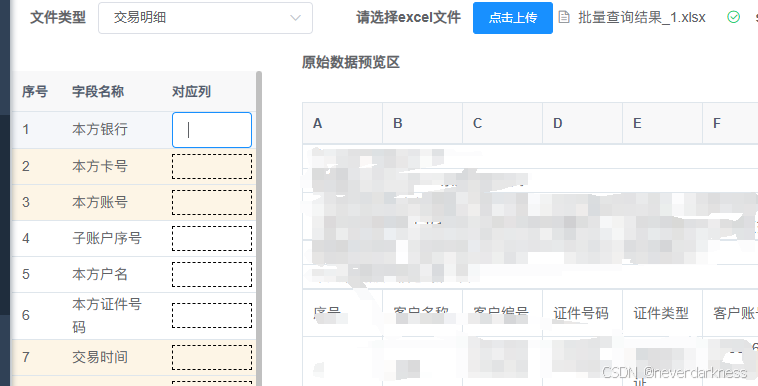
Task: Click the 证件号码 cell in preview table
Action: (x=583, y=313)
